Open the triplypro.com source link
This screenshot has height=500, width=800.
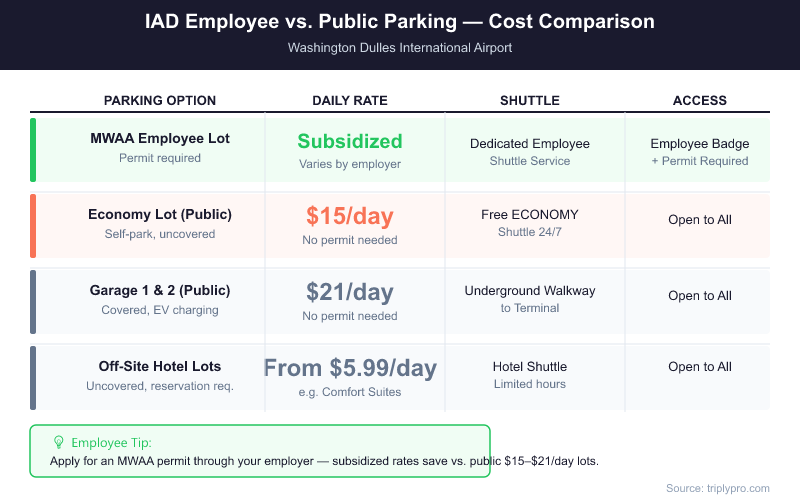718,488
